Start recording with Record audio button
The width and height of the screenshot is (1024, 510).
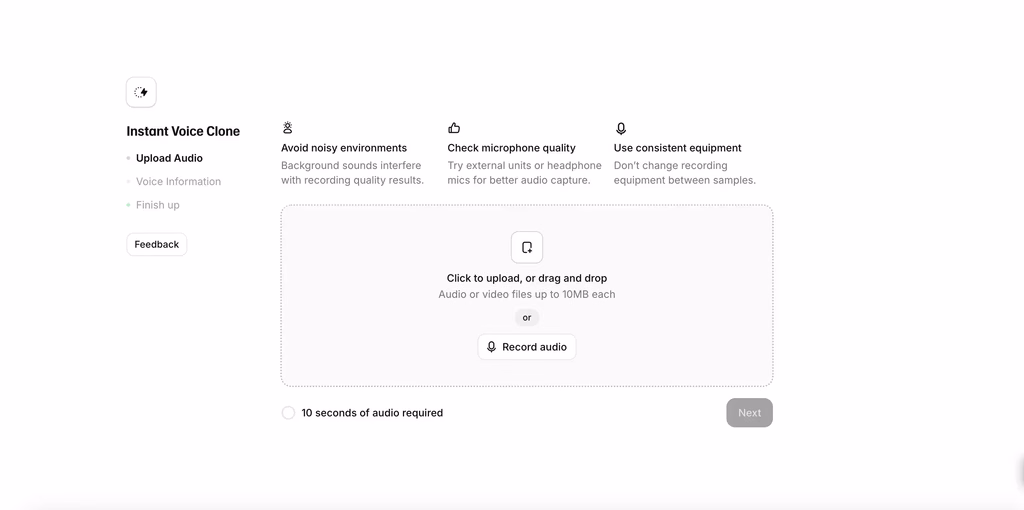[x=527, y=347]
